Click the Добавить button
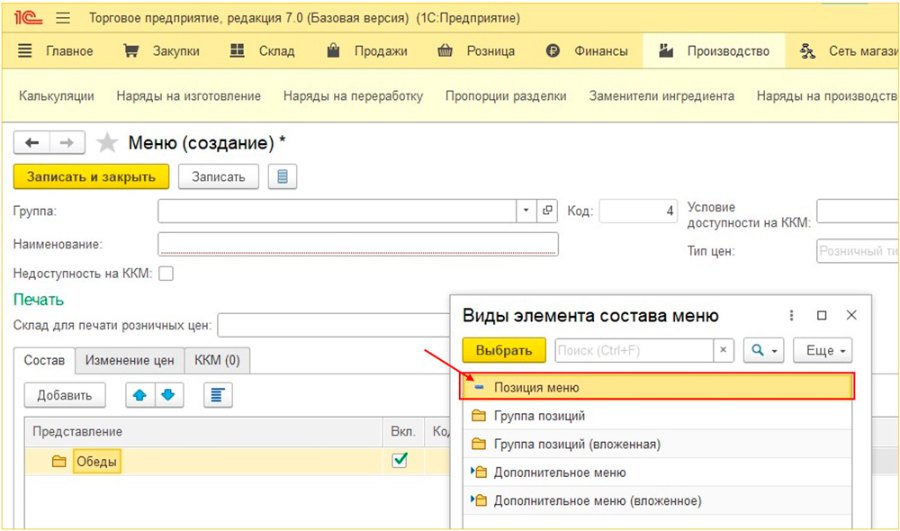The width and height of the screenshot is (900, 531). click(64, 396)
